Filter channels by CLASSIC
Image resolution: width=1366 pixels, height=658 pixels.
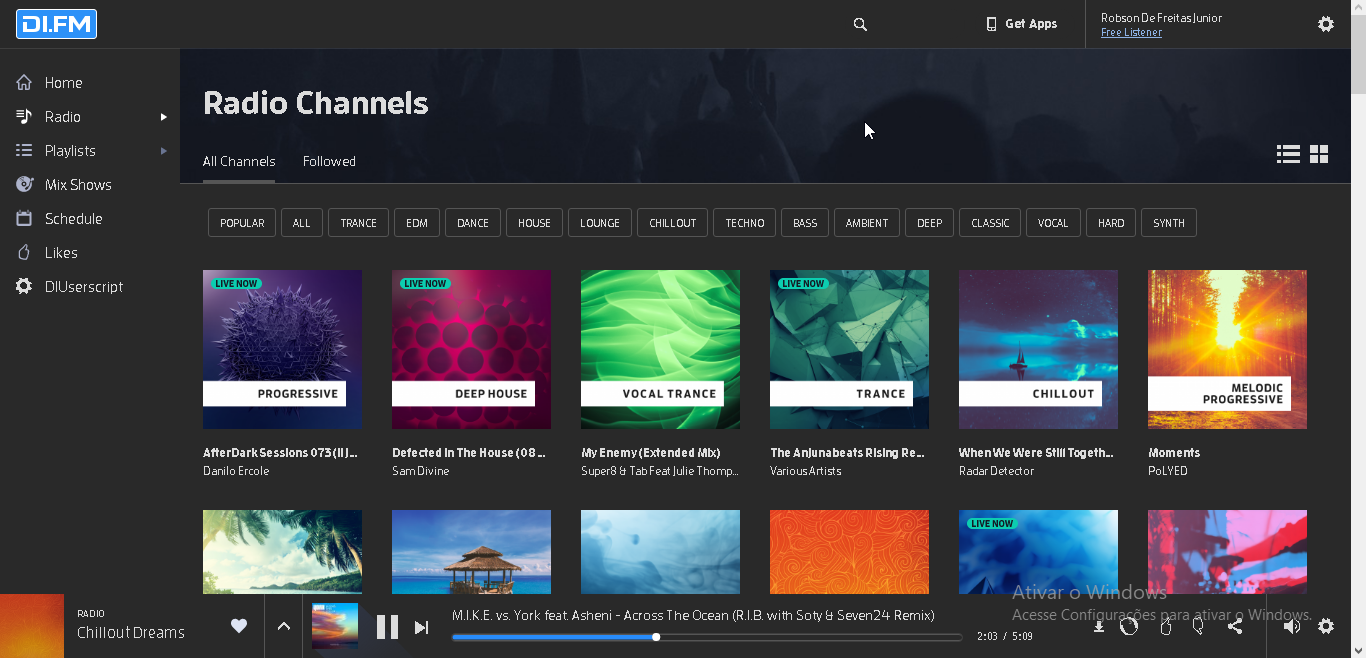(990, 223)
